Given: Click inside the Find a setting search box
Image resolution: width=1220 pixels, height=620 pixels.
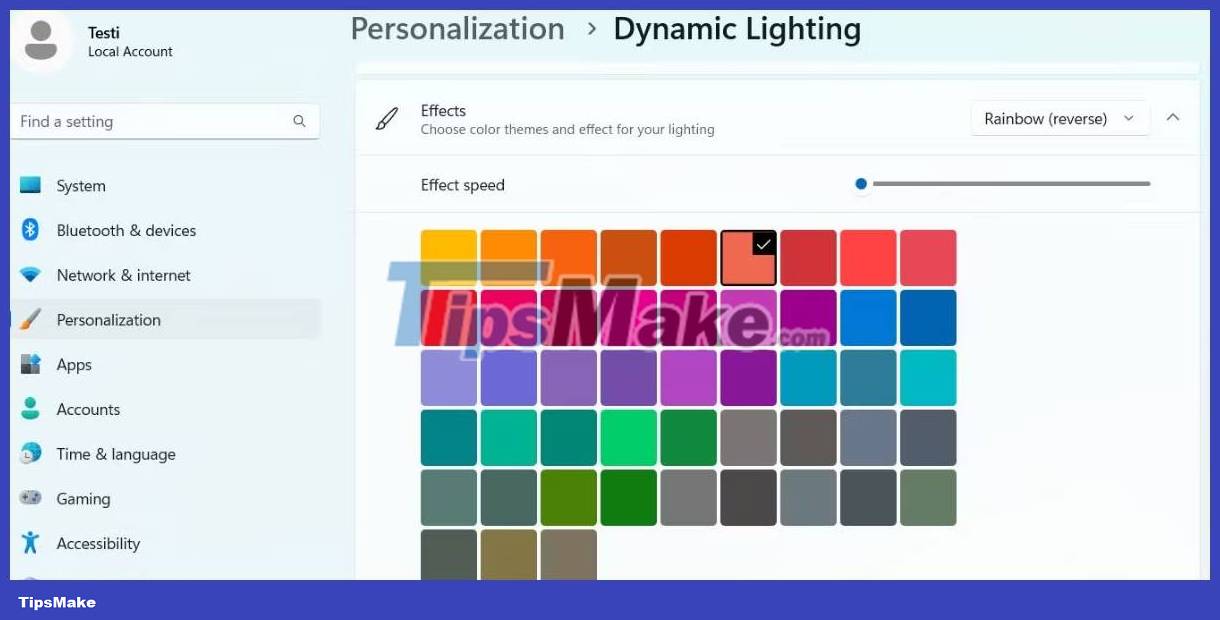Looking at the screenshot, I should click(150, 120).
